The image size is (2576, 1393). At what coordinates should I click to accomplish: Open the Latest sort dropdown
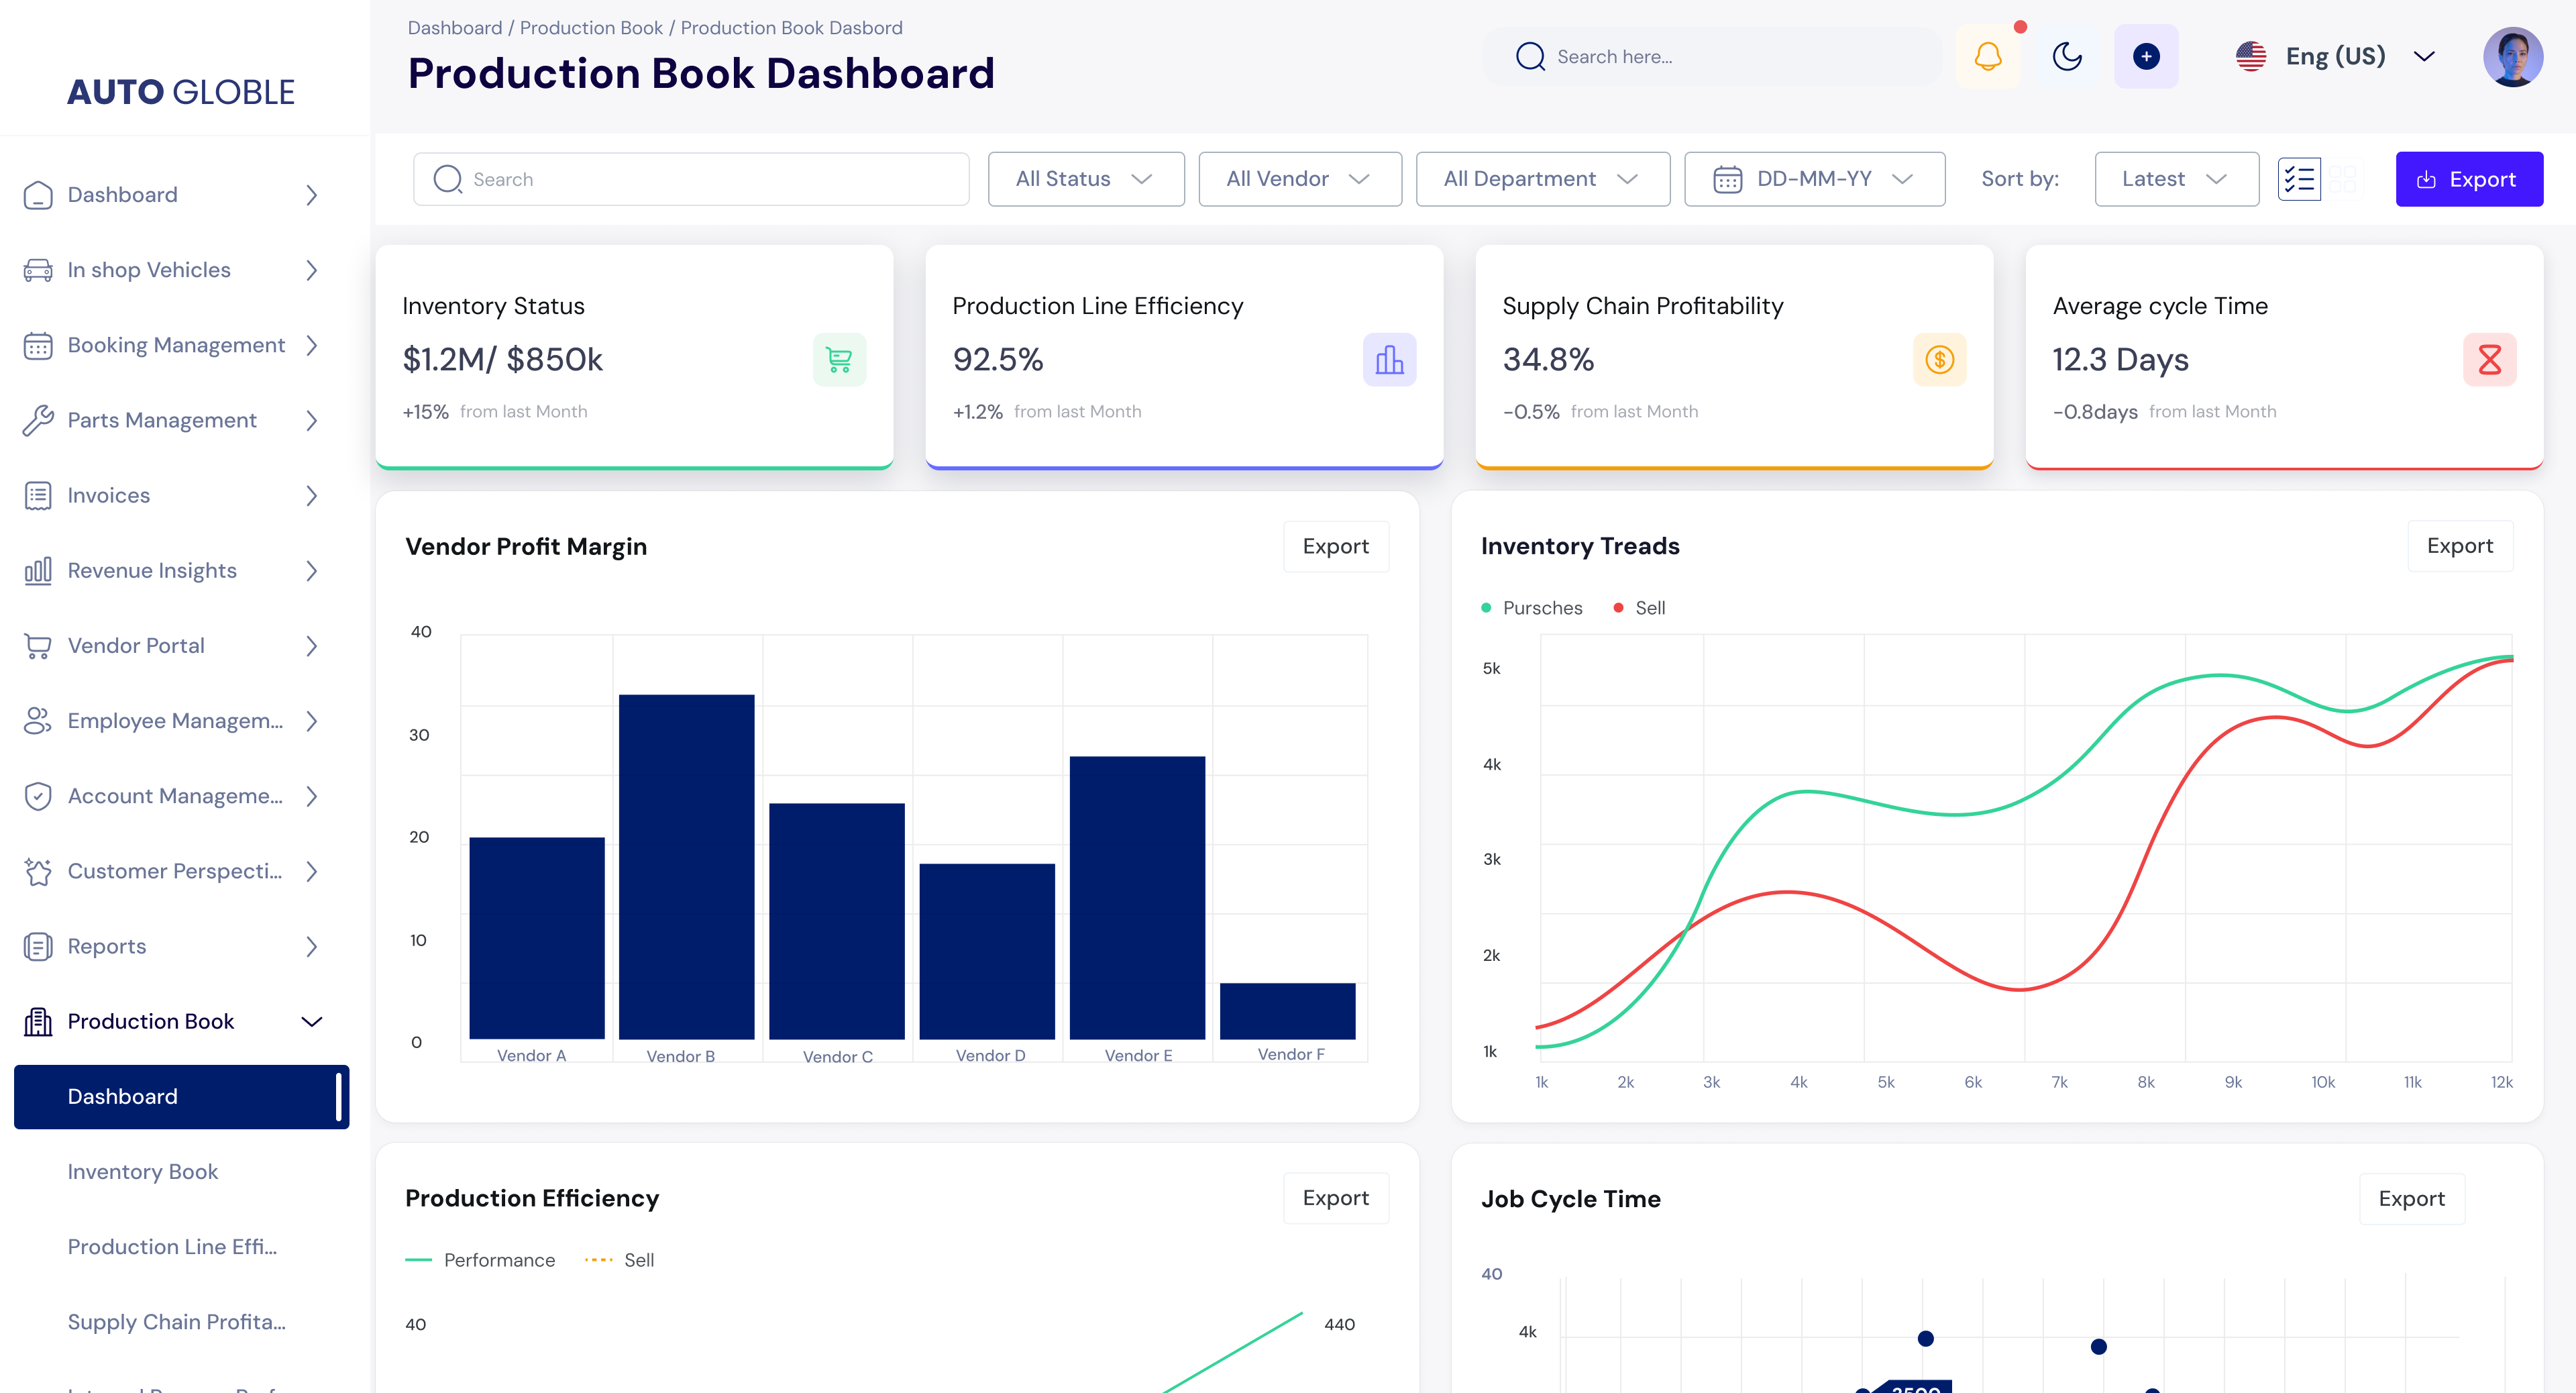[x=2176, y=179]
